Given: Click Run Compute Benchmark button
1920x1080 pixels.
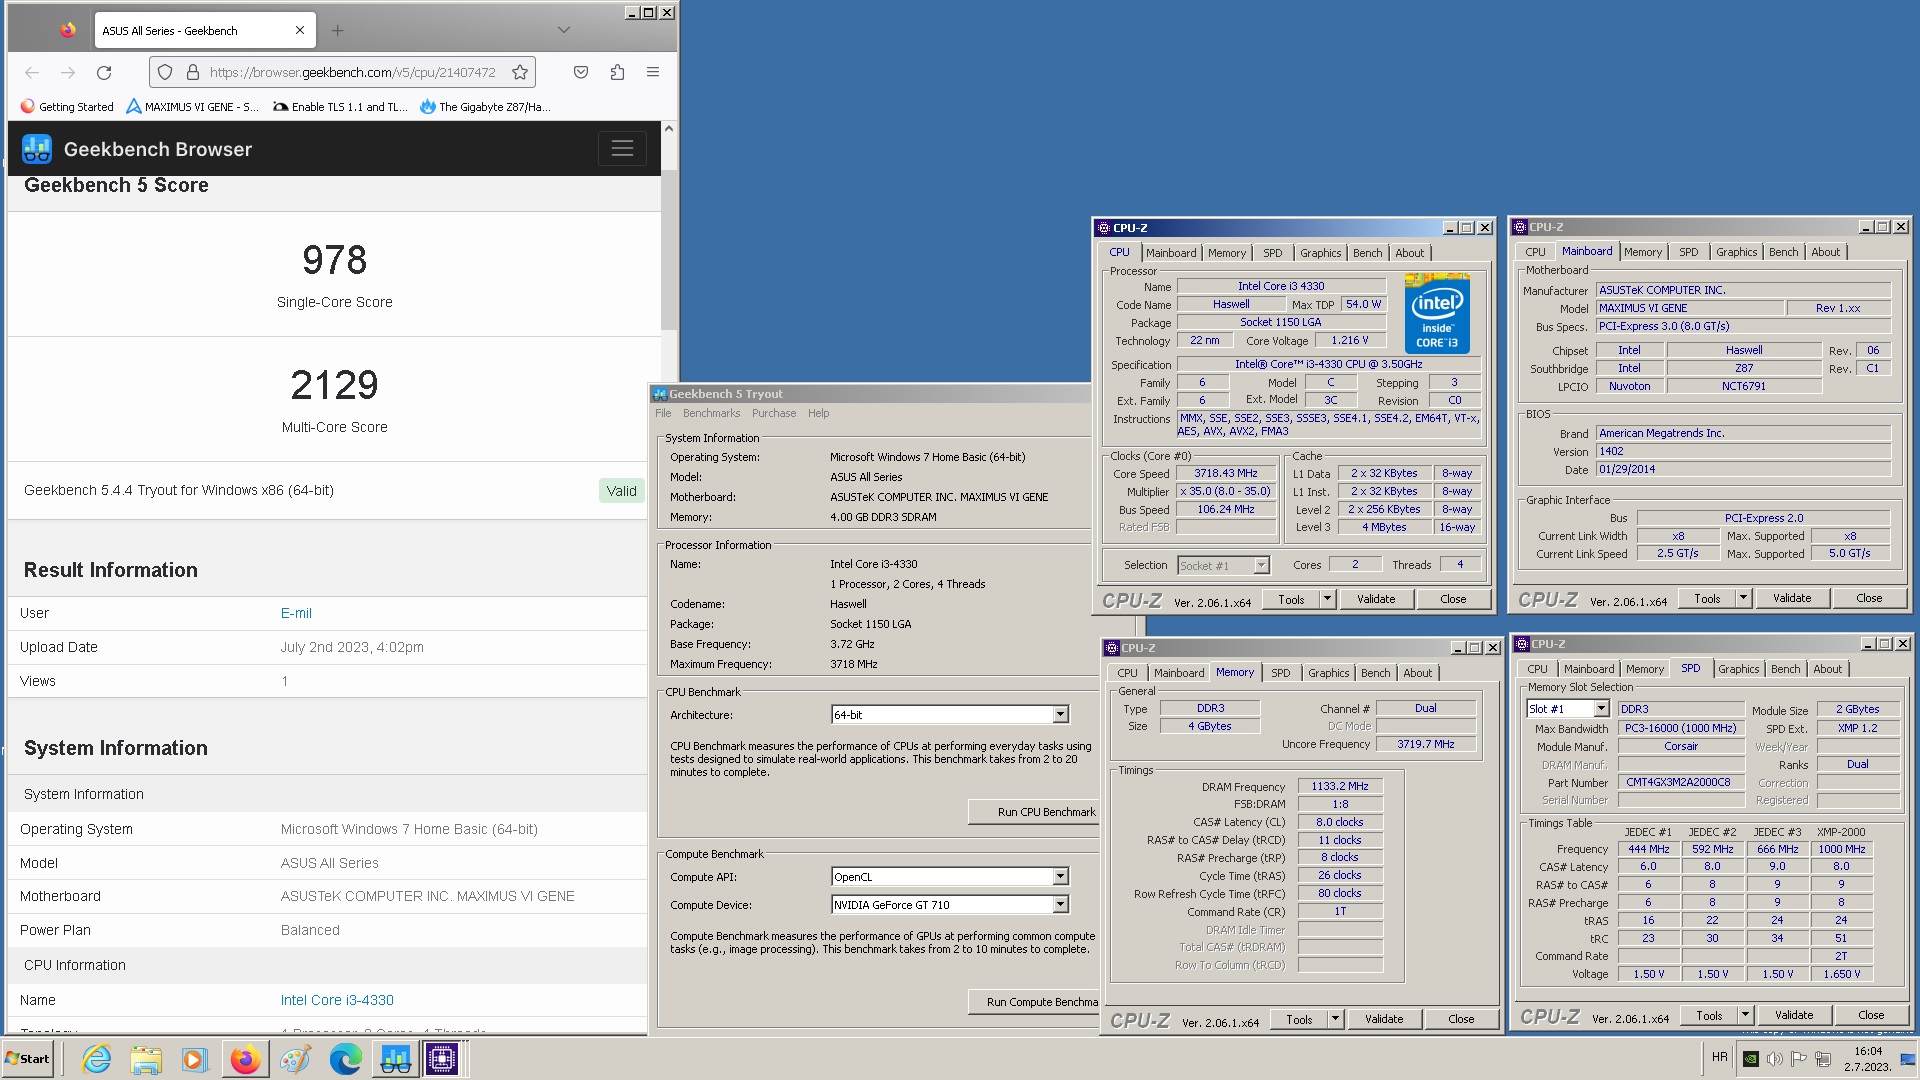Looking at the screenshot, I should (1034, 1002).
